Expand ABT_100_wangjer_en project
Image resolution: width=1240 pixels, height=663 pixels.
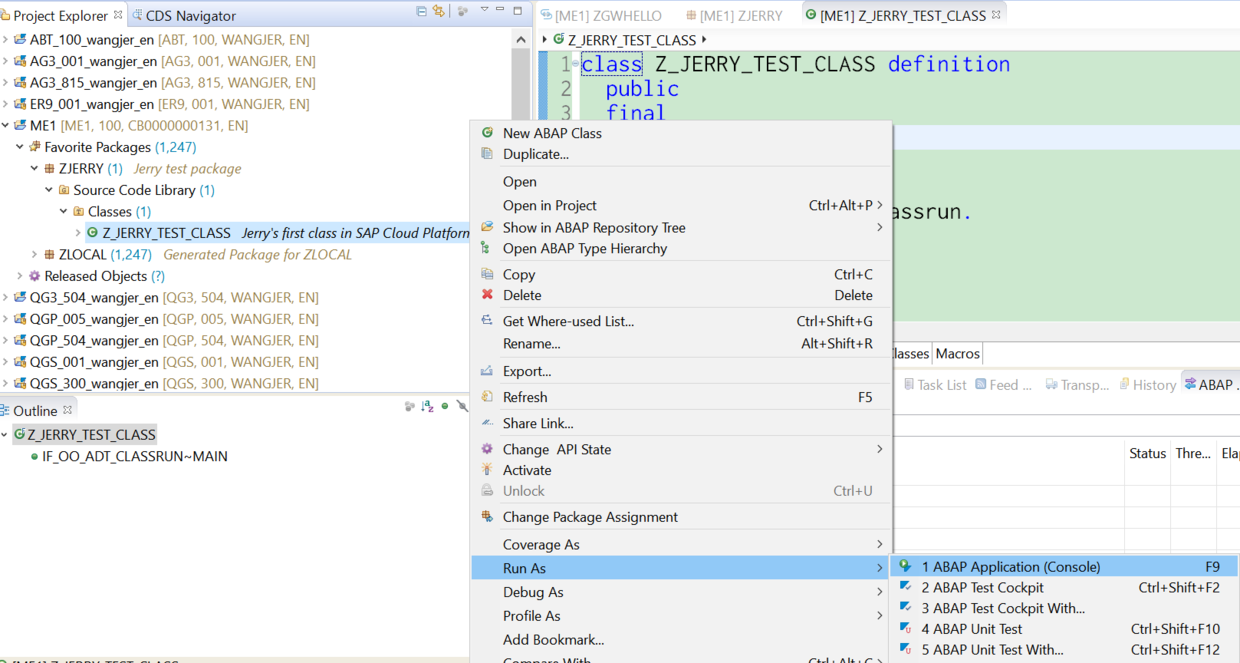(x=6, y=40)
